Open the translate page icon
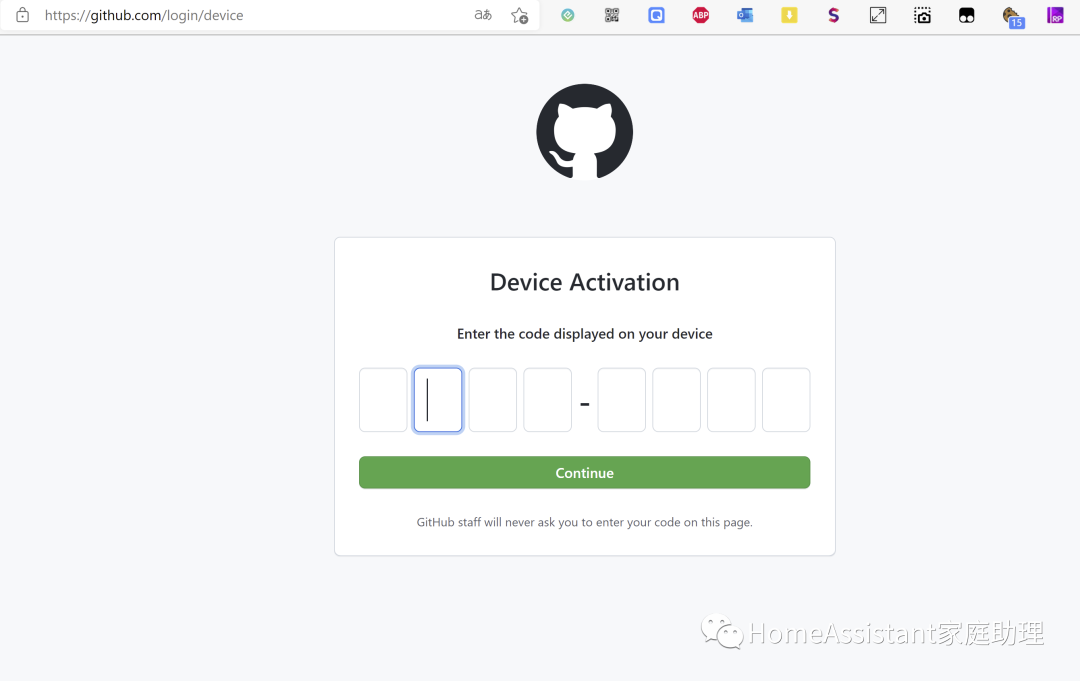 483,15
